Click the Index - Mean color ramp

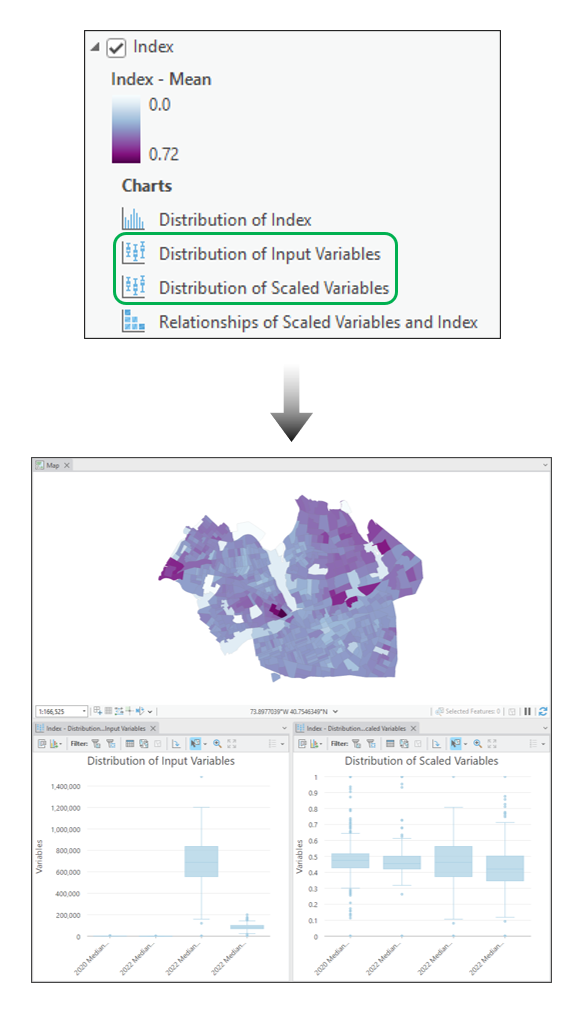pos(125,129)
